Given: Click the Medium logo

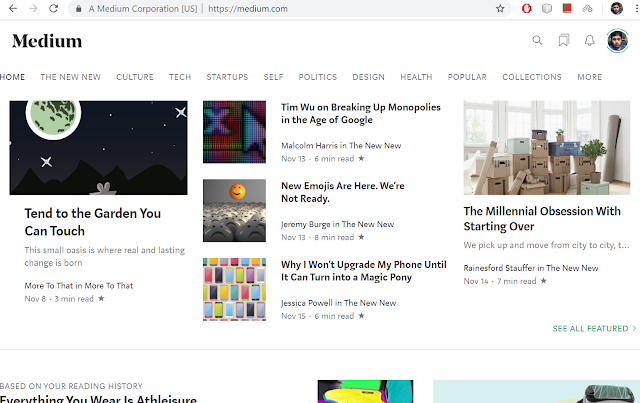Looking at the screenshot, I should [47, 41].
